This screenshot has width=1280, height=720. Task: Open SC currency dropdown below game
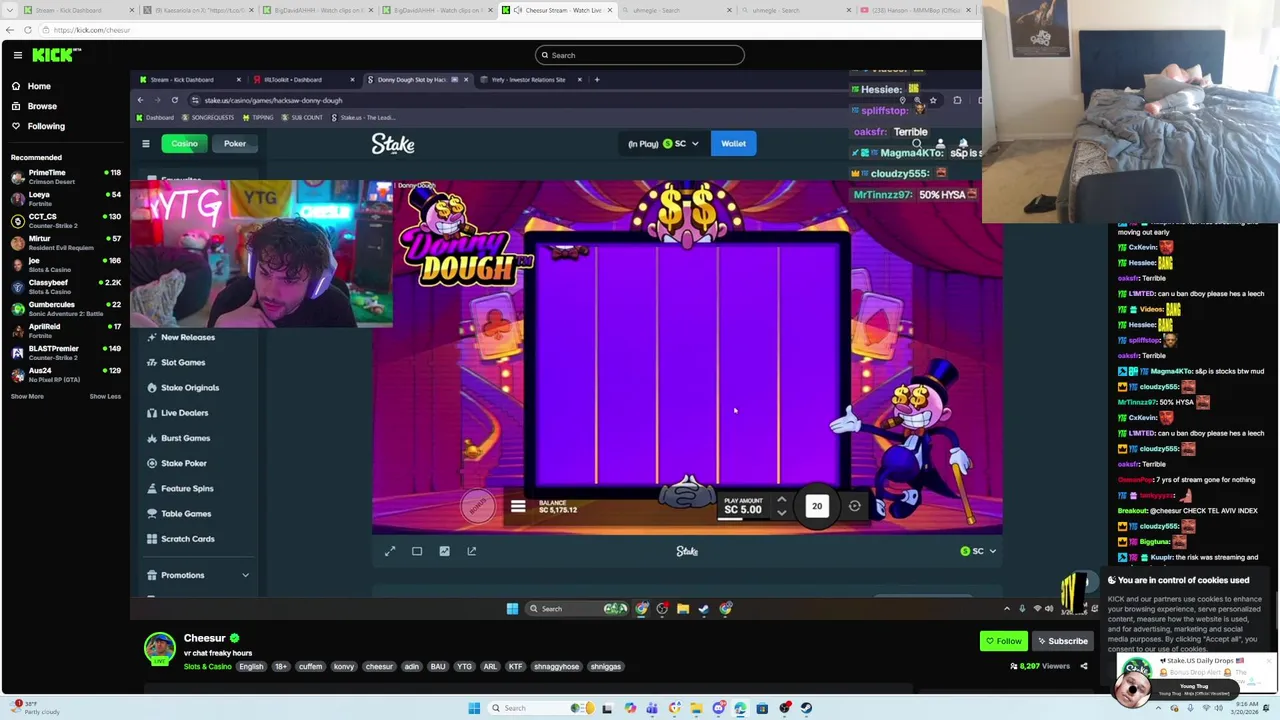tap(978, 551)
